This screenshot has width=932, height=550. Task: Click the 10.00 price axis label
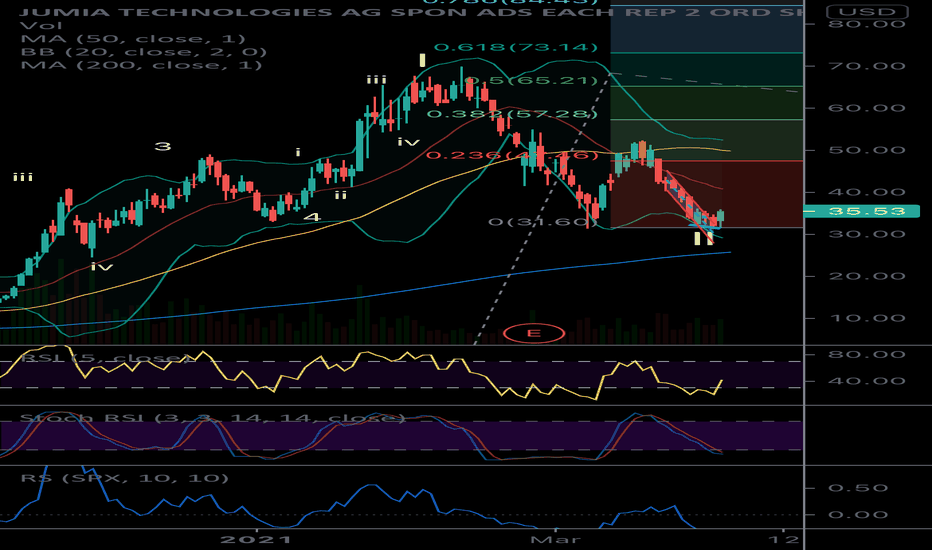pos(867,318)
